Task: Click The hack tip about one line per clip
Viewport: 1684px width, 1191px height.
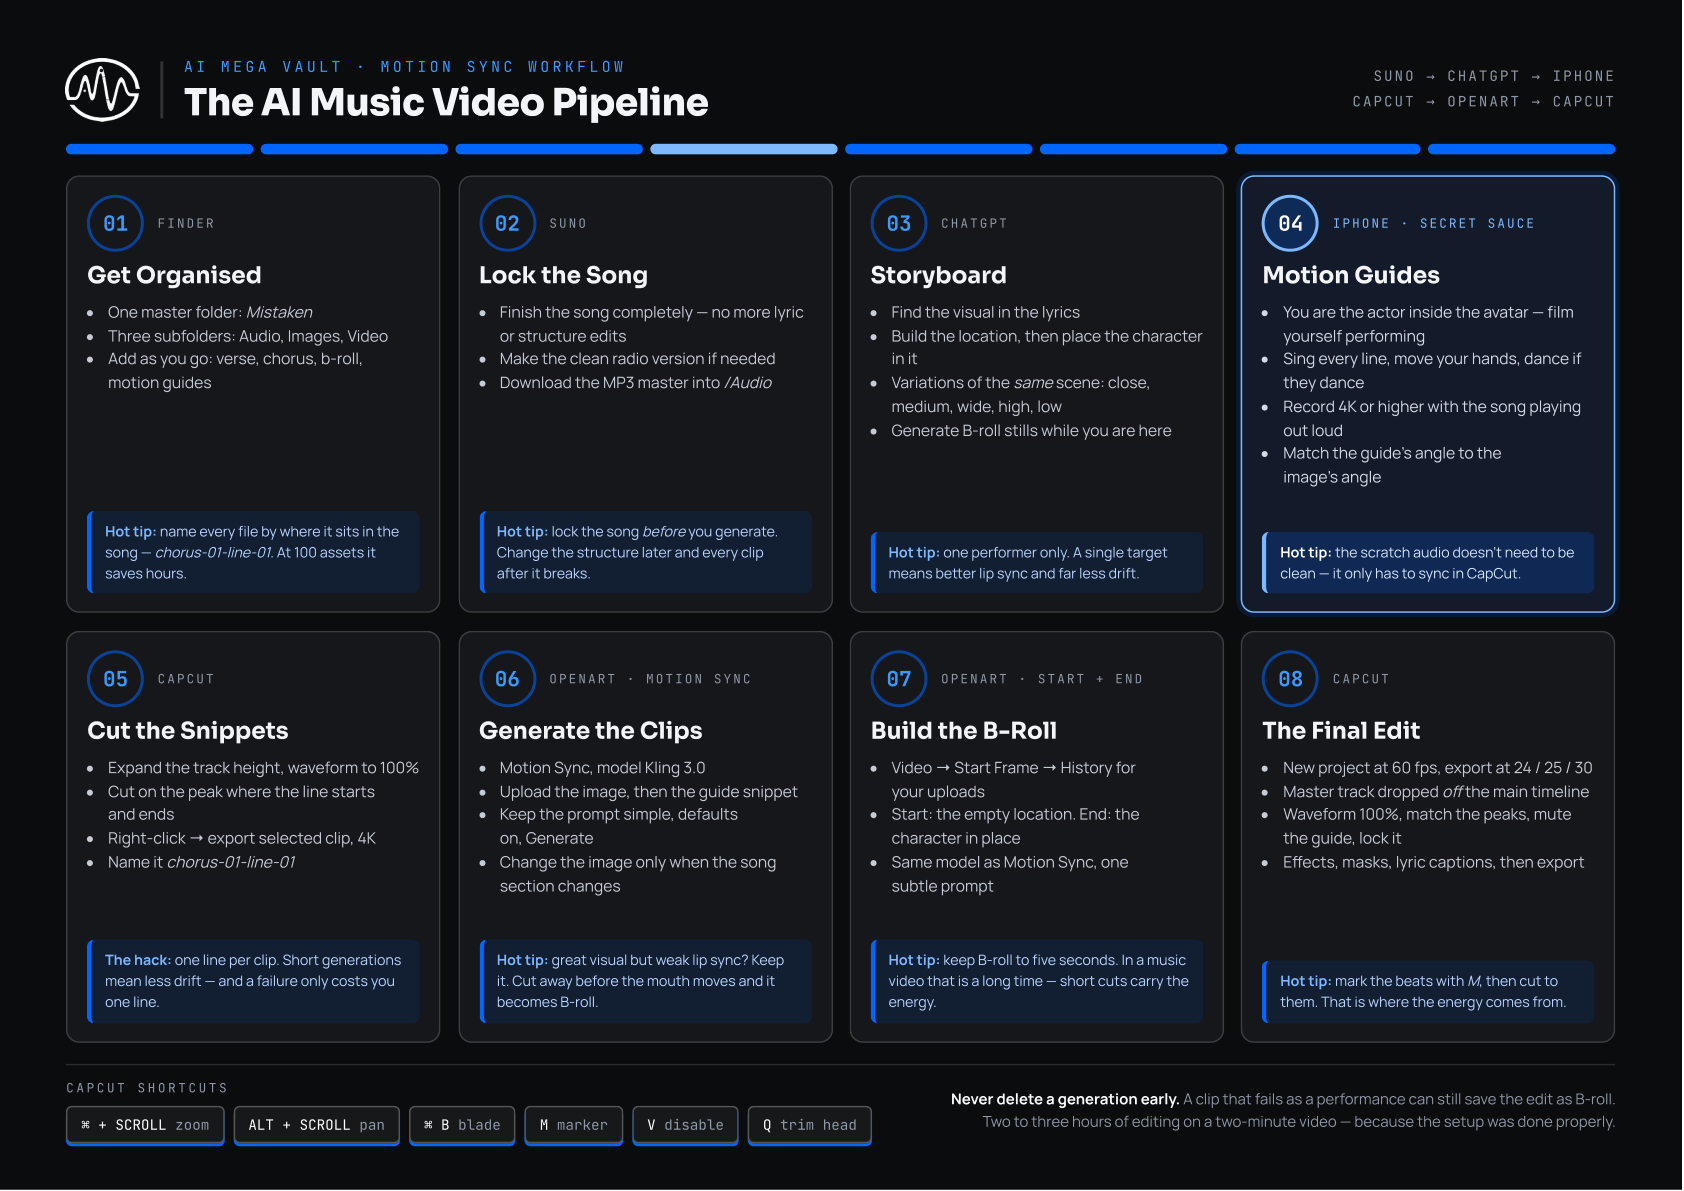Action: [x=254, y=981]
